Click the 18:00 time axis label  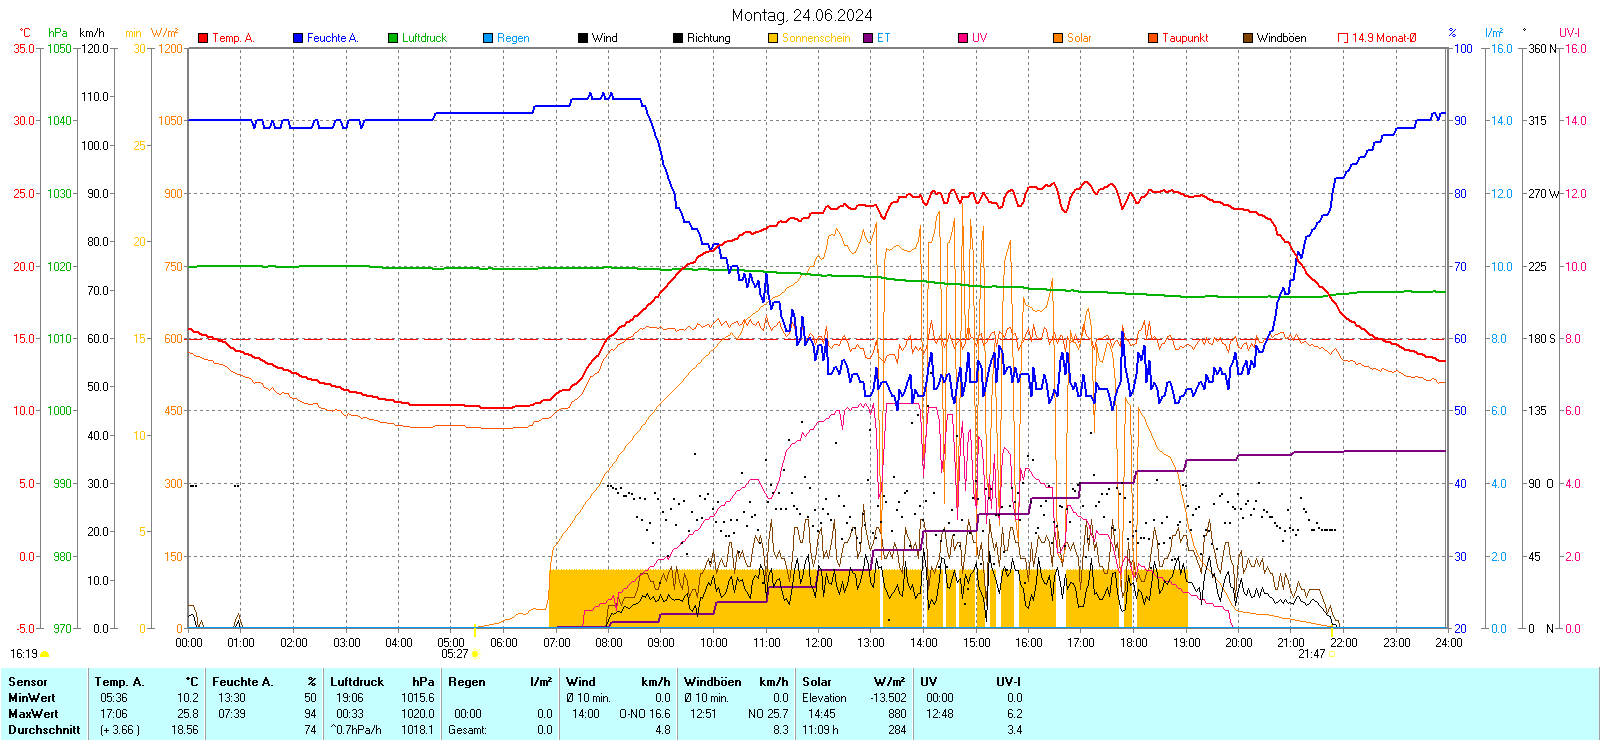coord(1134,643)
